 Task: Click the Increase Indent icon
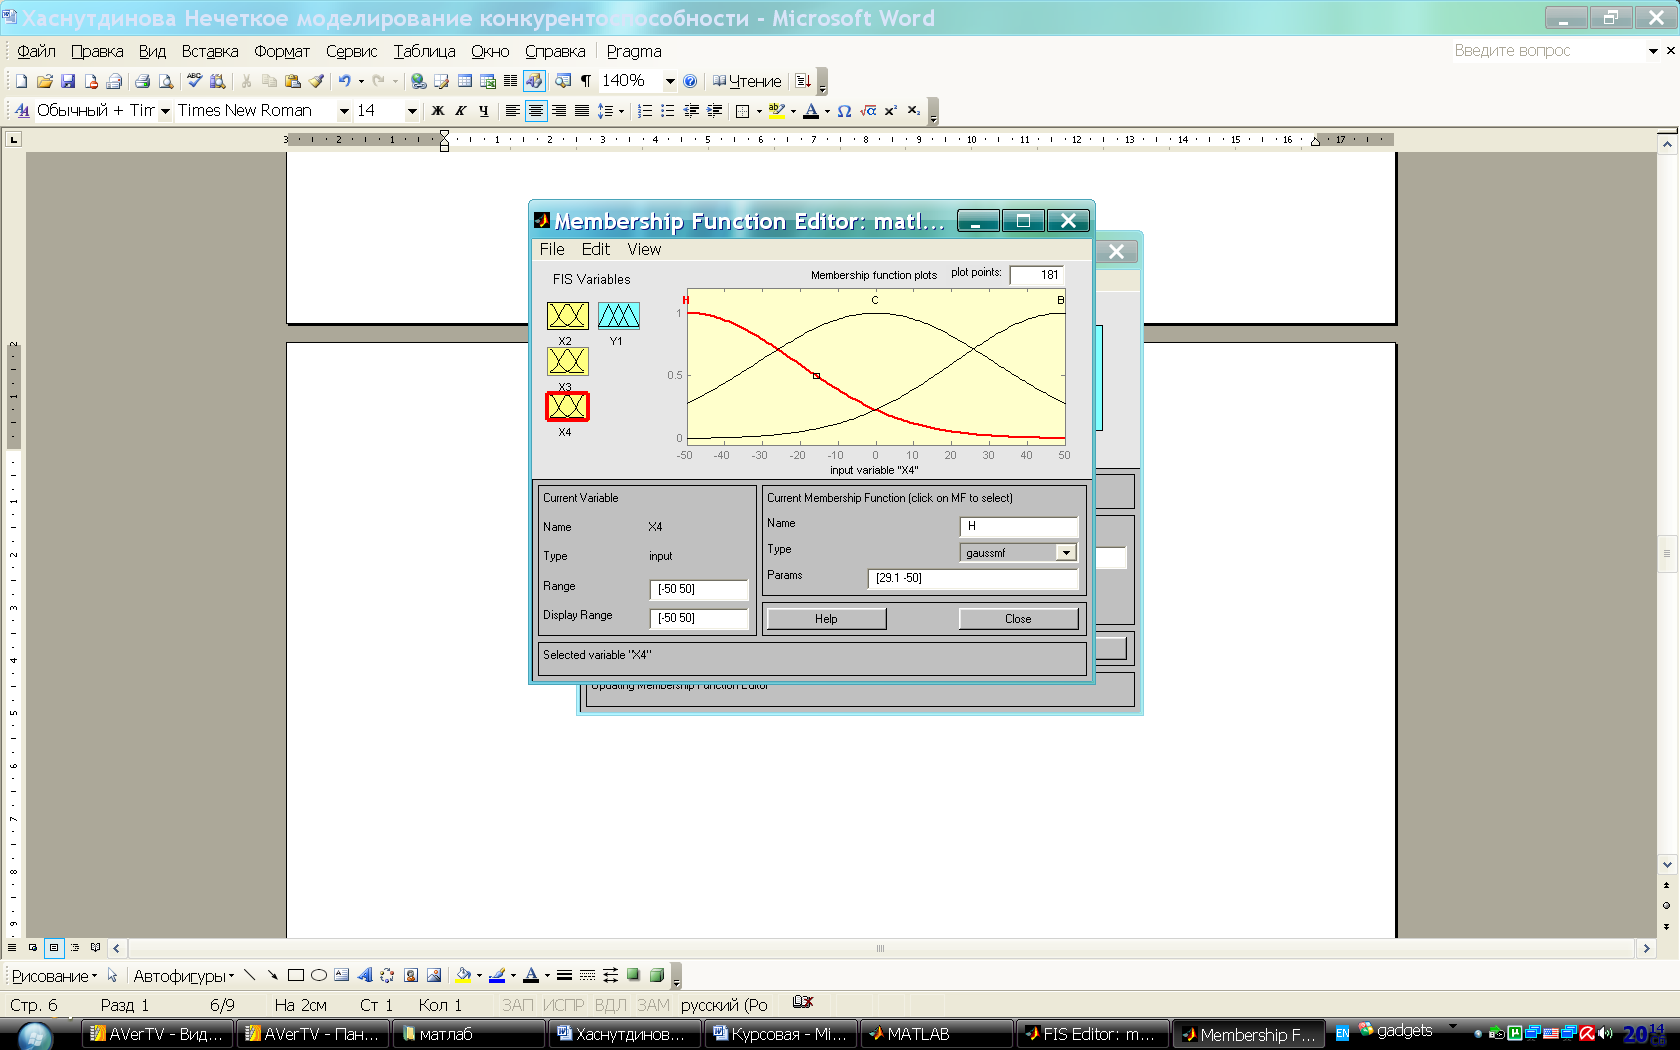[x=714, y=111]
